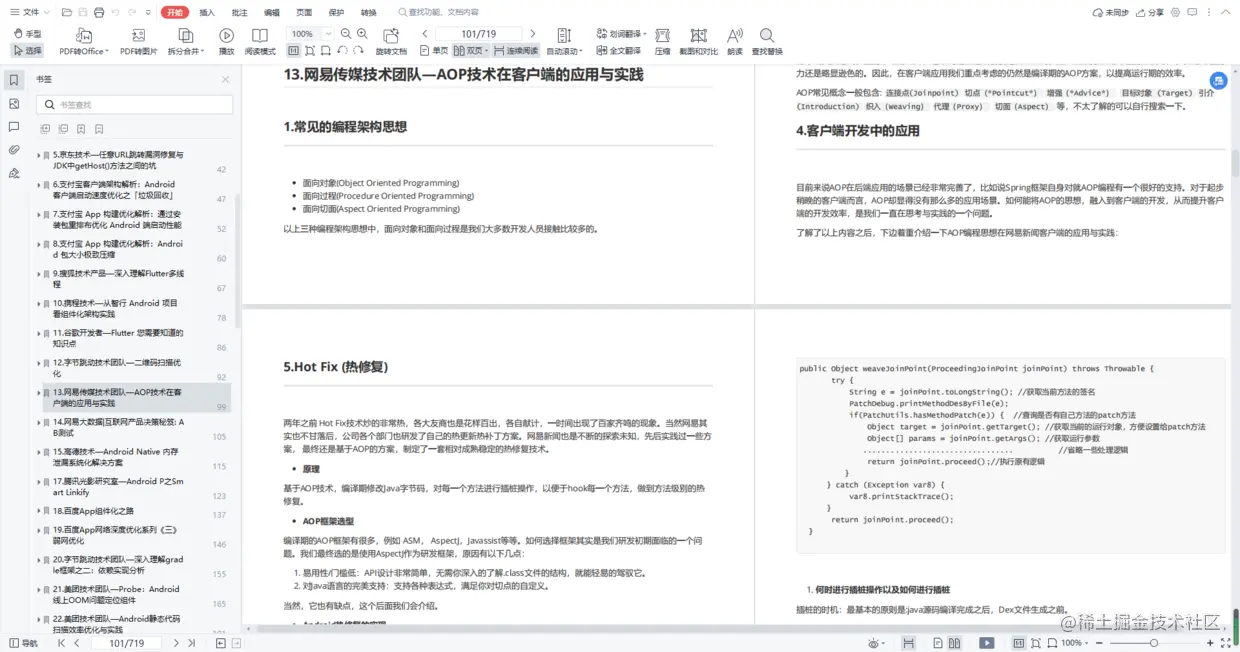Toggle actual size fit button
This screenshot has height=652, width=1240.
point(293,50)
